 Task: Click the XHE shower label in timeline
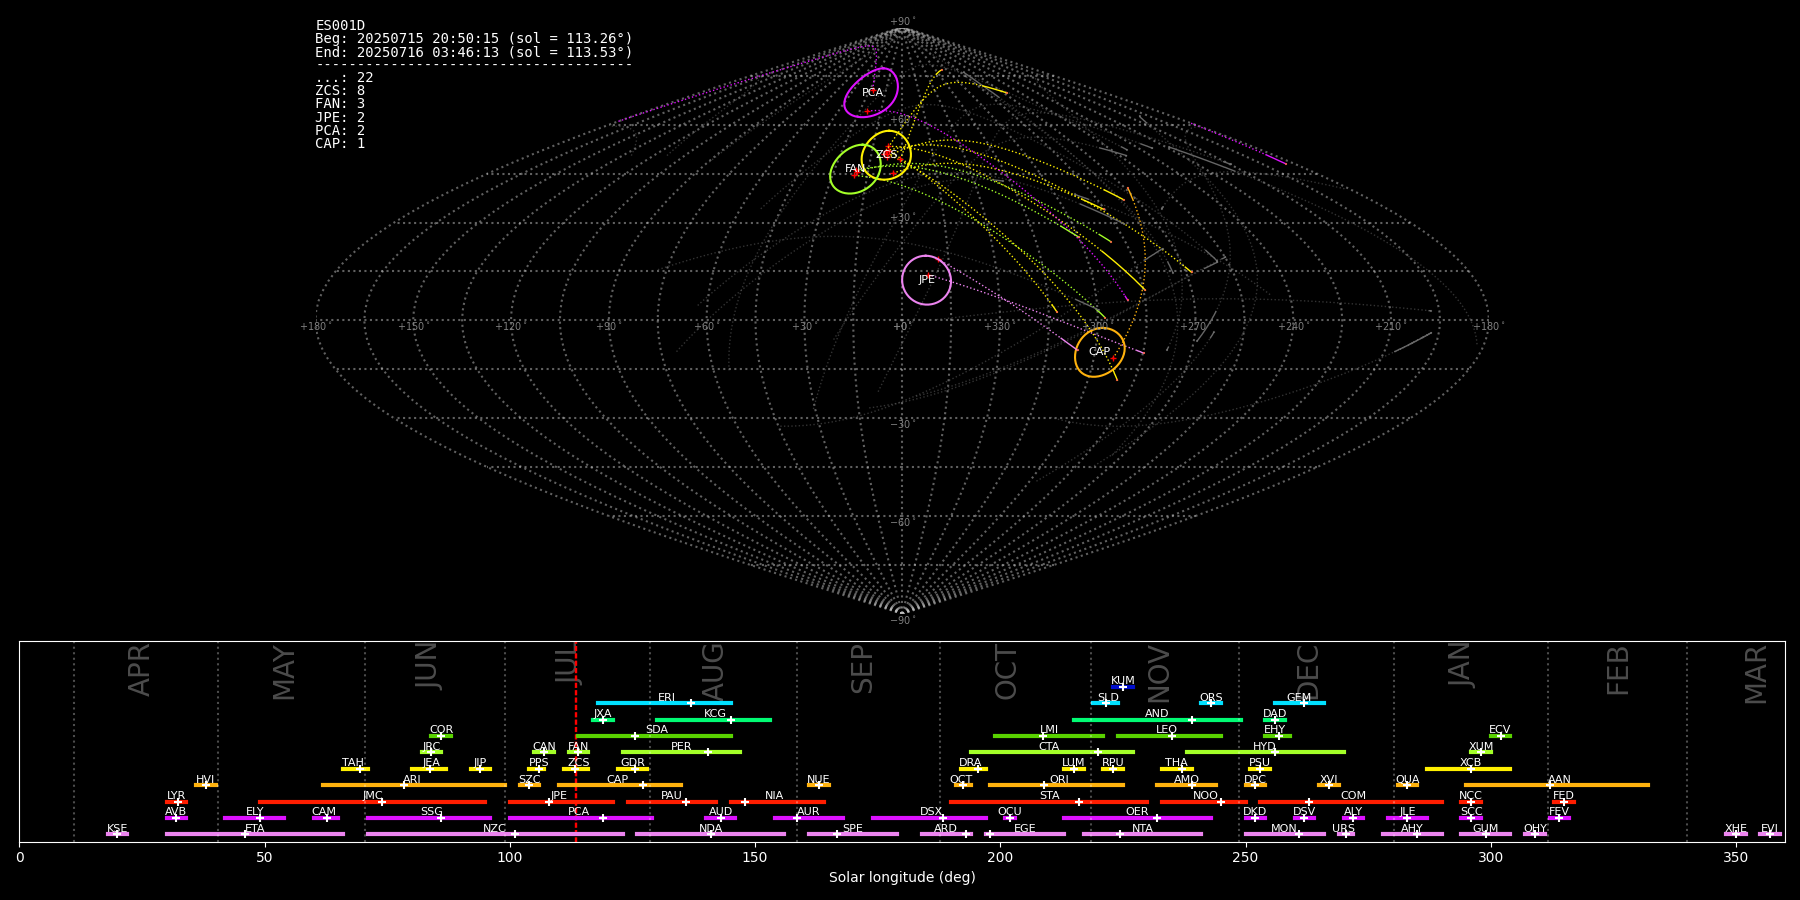pyautogui.click(x=1736, y=829)
